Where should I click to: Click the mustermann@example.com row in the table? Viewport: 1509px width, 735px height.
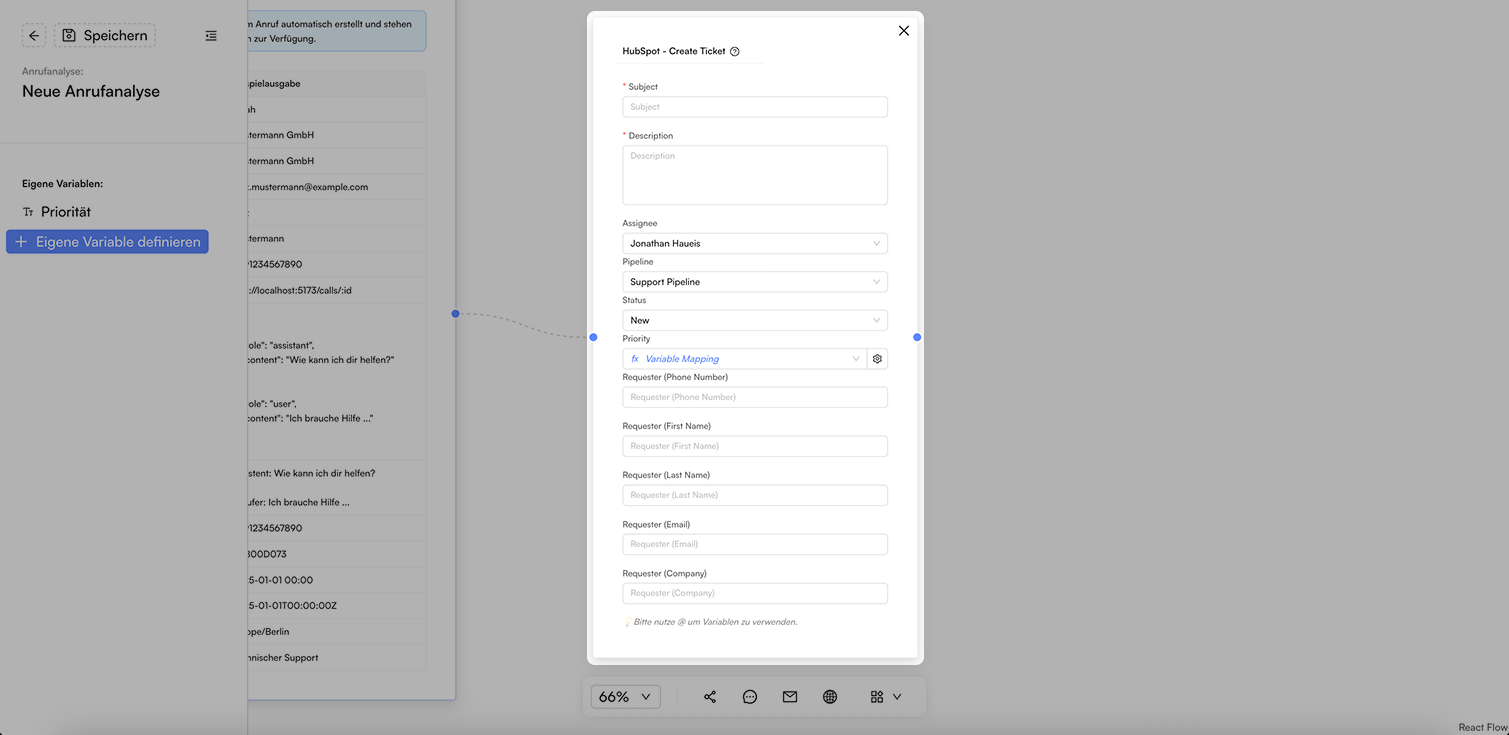click(337, 187)
